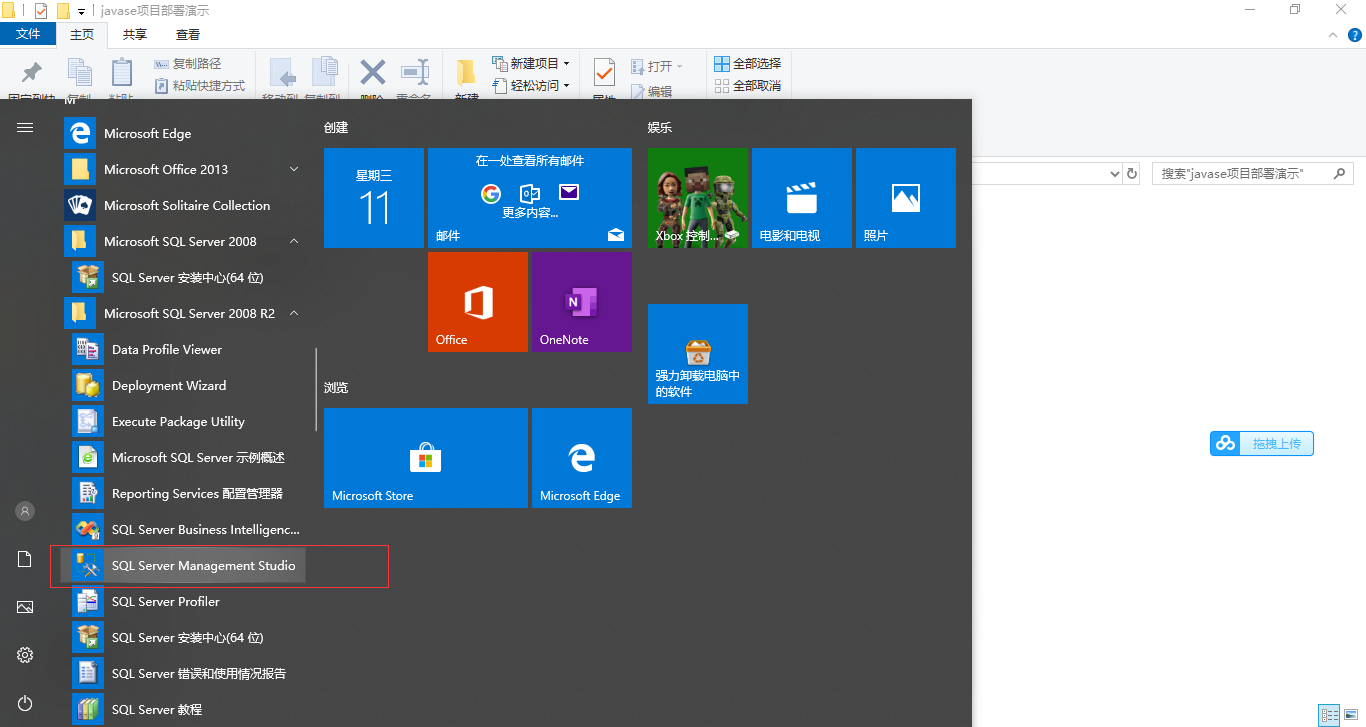
Task: Open SQL Server Management Studio from app list
Action: click(x=184, y=566)
